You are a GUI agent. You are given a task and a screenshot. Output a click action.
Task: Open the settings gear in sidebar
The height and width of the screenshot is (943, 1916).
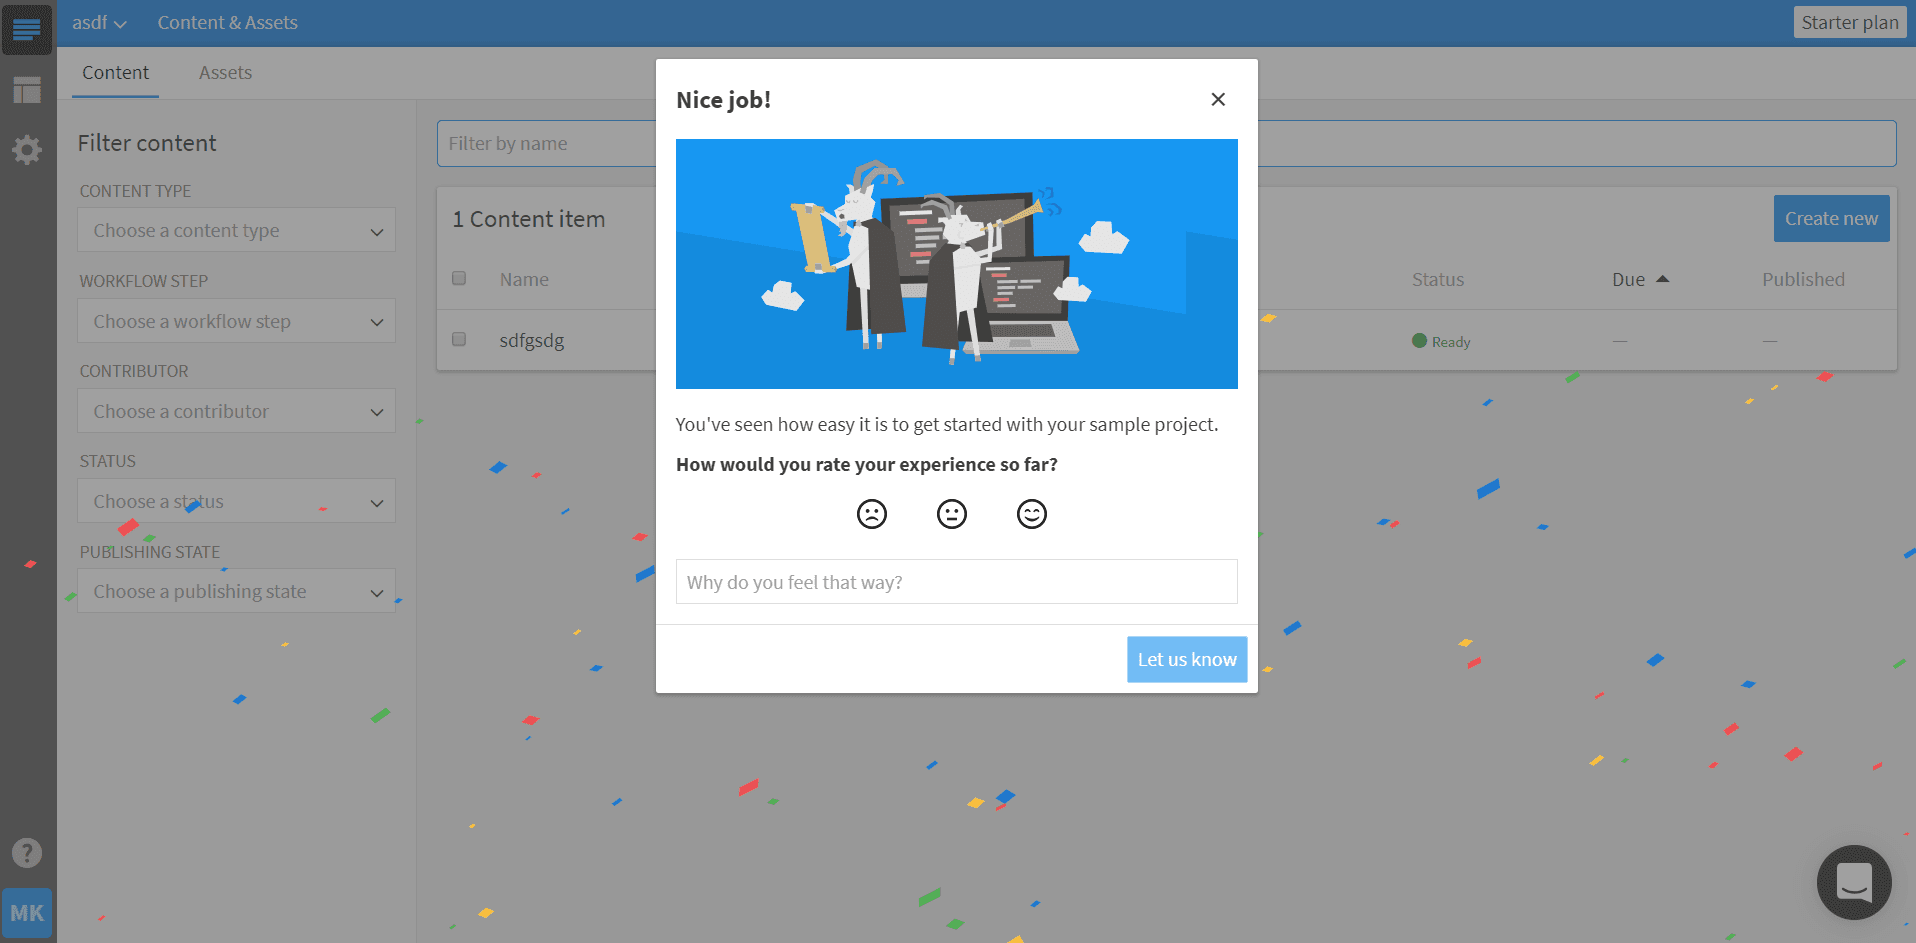pyautogui.click(x=27, y=150)
